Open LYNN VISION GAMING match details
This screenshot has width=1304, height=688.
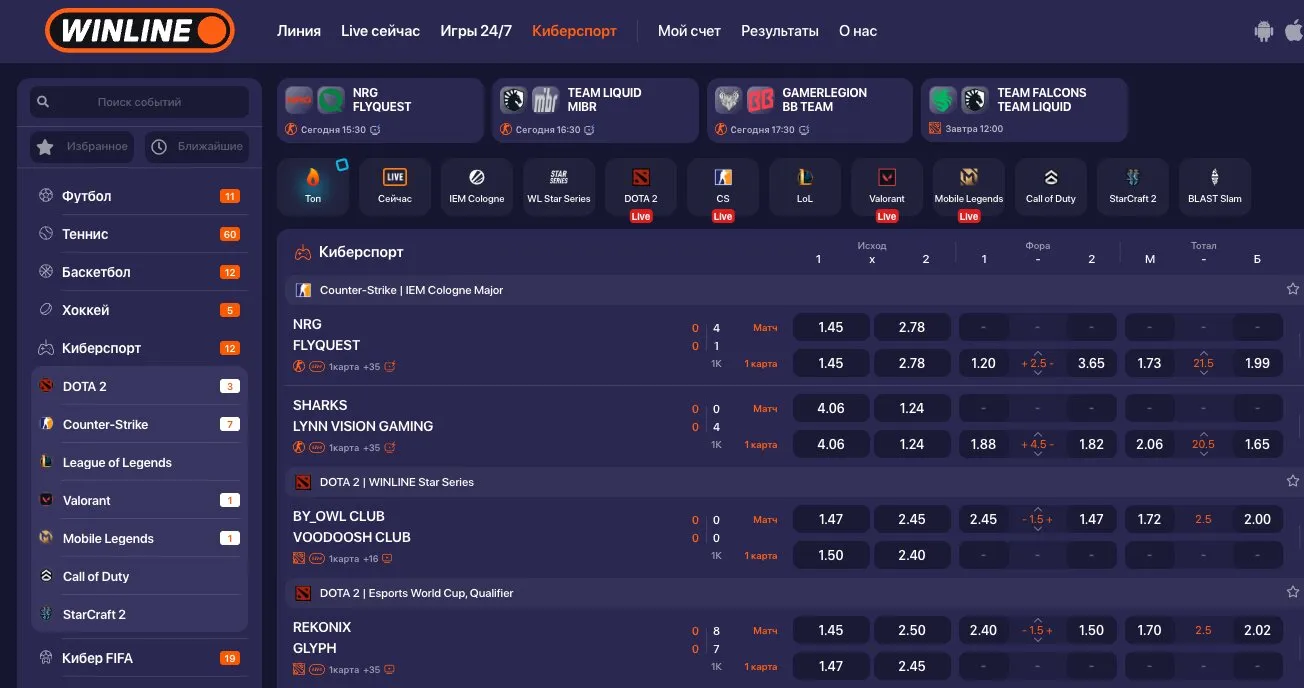pyautogui.click(x=363, y=426)
